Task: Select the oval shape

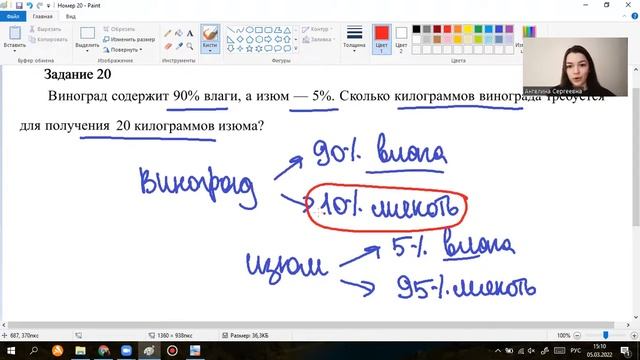Action: point(249,30)
